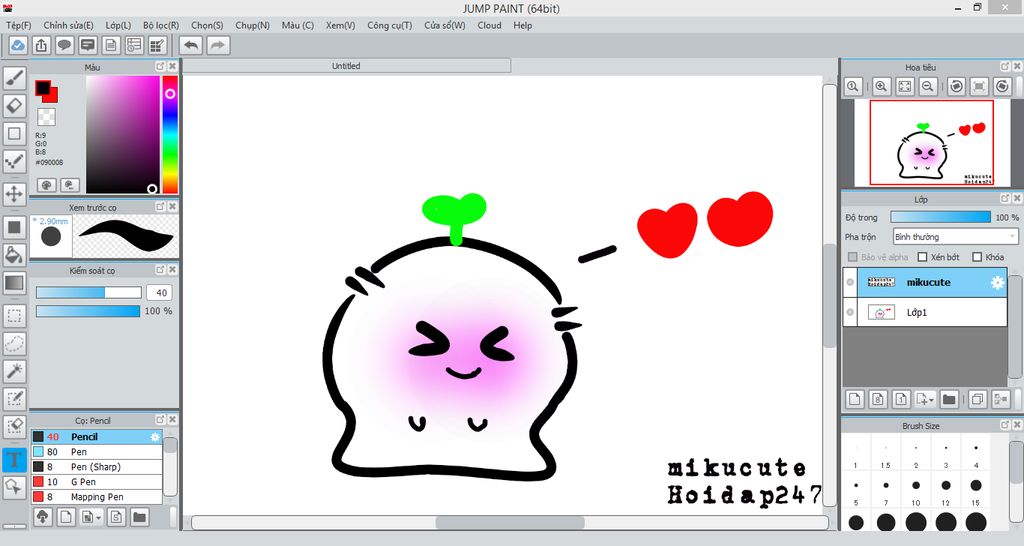Open the add brush dropdown in brush panel

point(90,517)
